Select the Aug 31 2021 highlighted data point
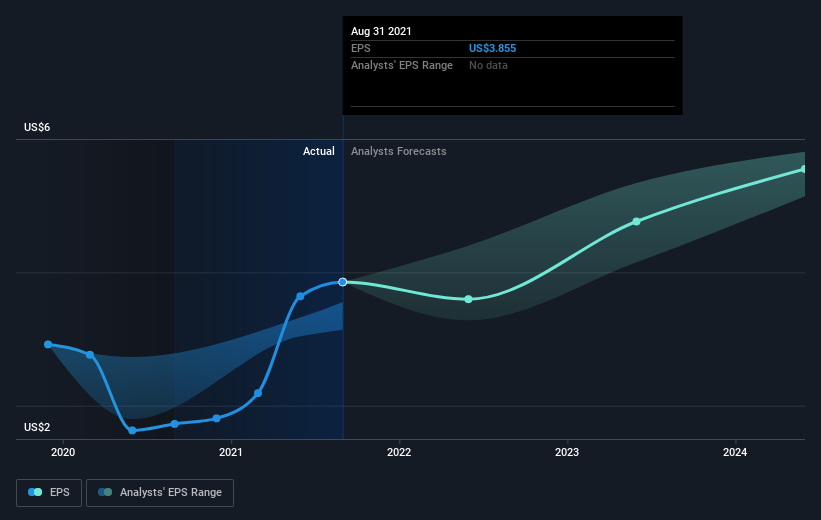Viewport: 821px width, 520px height. tap(342, 282)
